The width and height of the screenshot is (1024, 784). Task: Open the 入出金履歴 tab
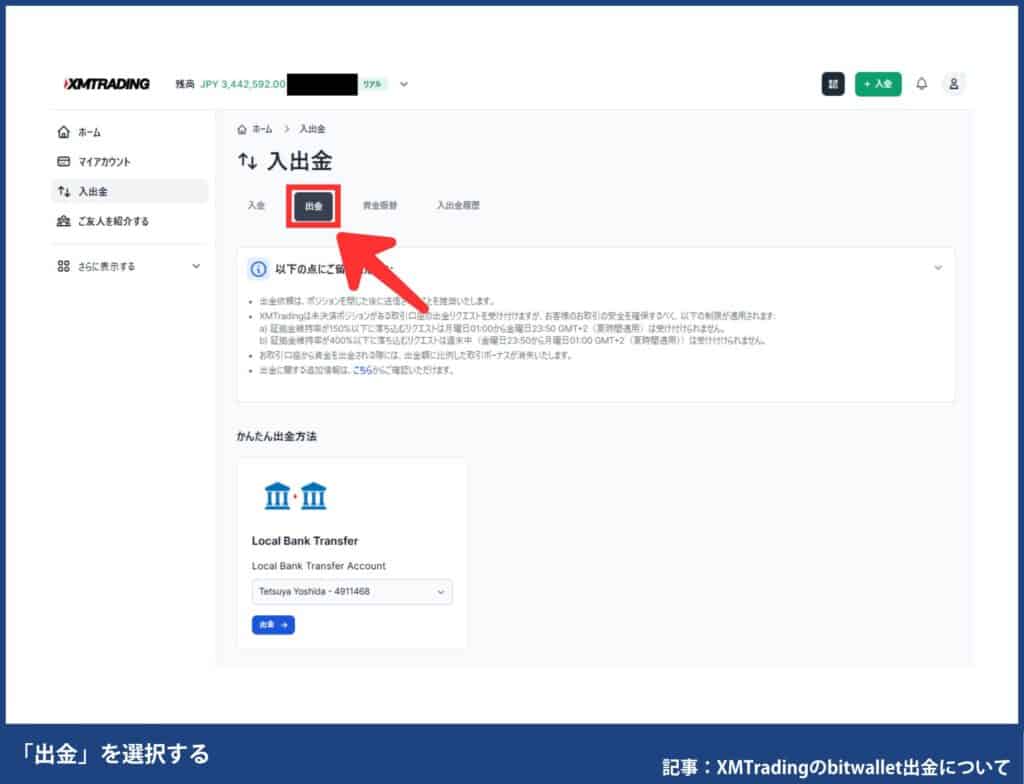457,205
